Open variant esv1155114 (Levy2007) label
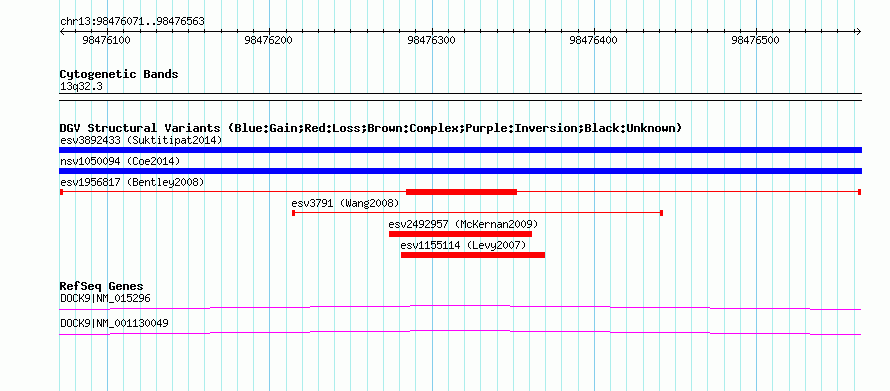 coord(464,245)
